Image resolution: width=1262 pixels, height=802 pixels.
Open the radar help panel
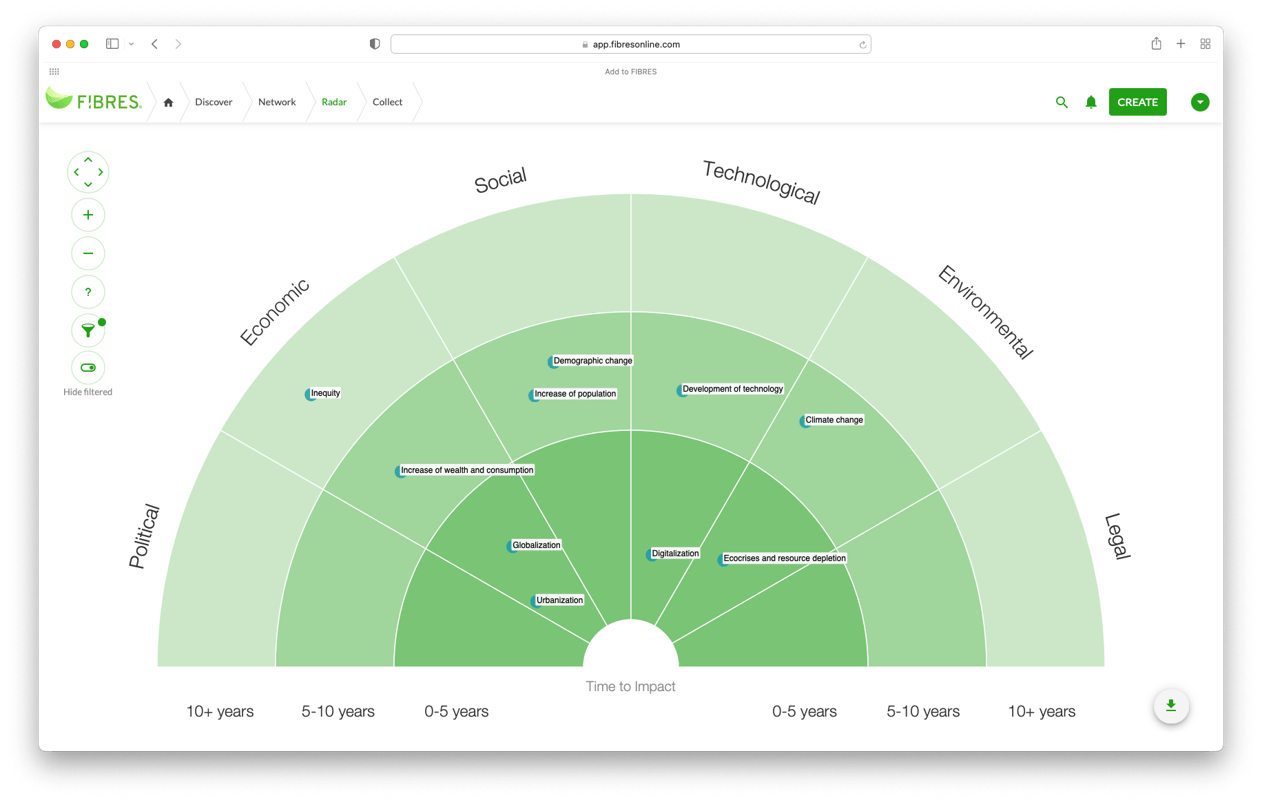(88, 291)
